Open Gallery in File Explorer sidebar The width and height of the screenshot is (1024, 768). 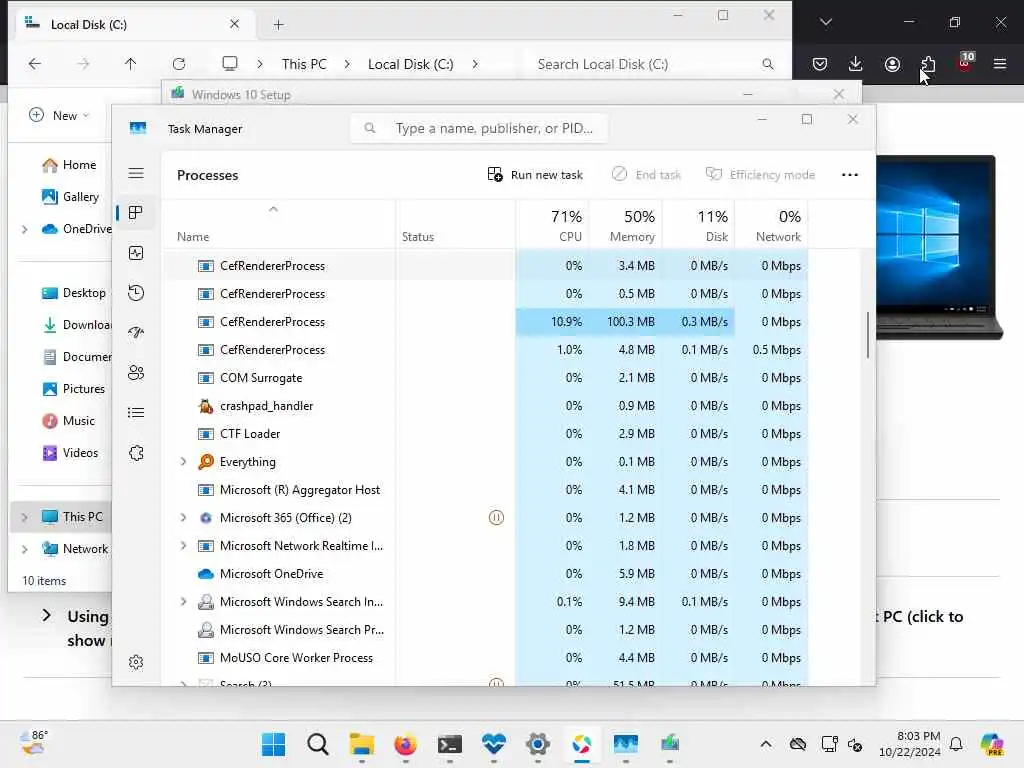coord(70,197)
